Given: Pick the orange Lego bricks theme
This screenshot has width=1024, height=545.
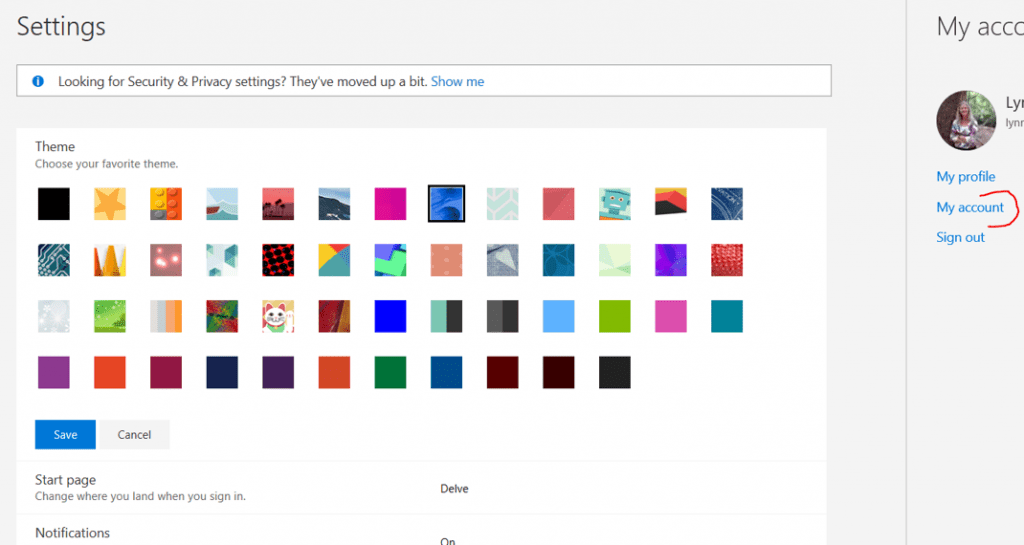Looking at the screenshot, I should coord(166,204).
